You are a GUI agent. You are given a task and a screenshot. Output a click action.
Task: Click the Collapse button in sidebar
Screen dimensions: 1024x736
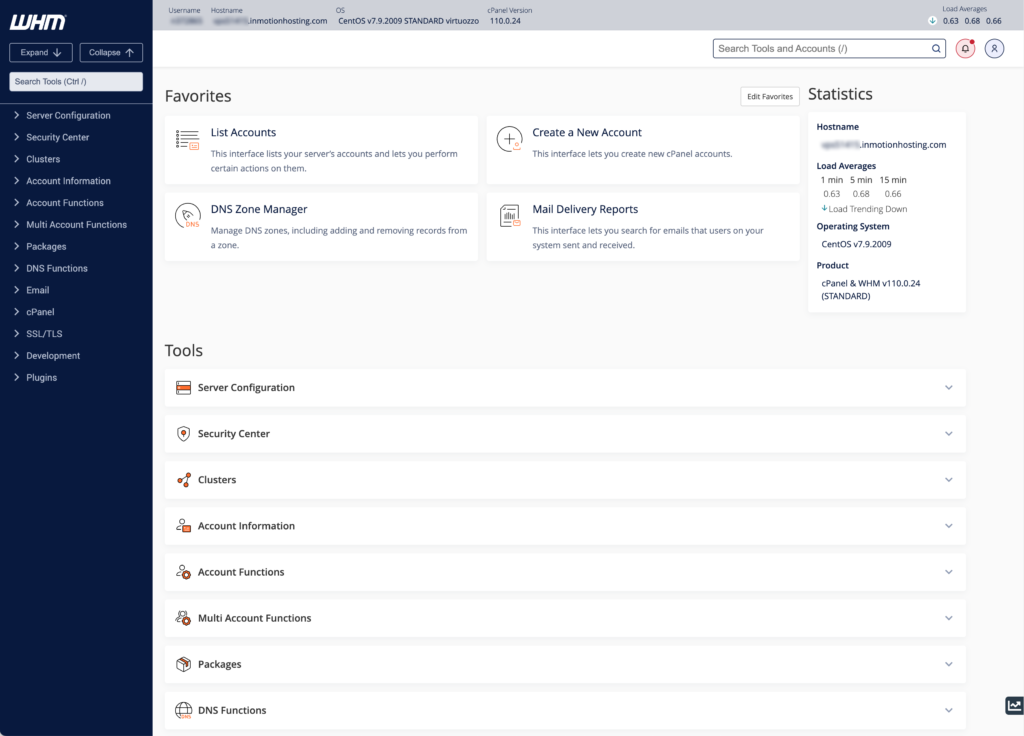pos(111,52)
